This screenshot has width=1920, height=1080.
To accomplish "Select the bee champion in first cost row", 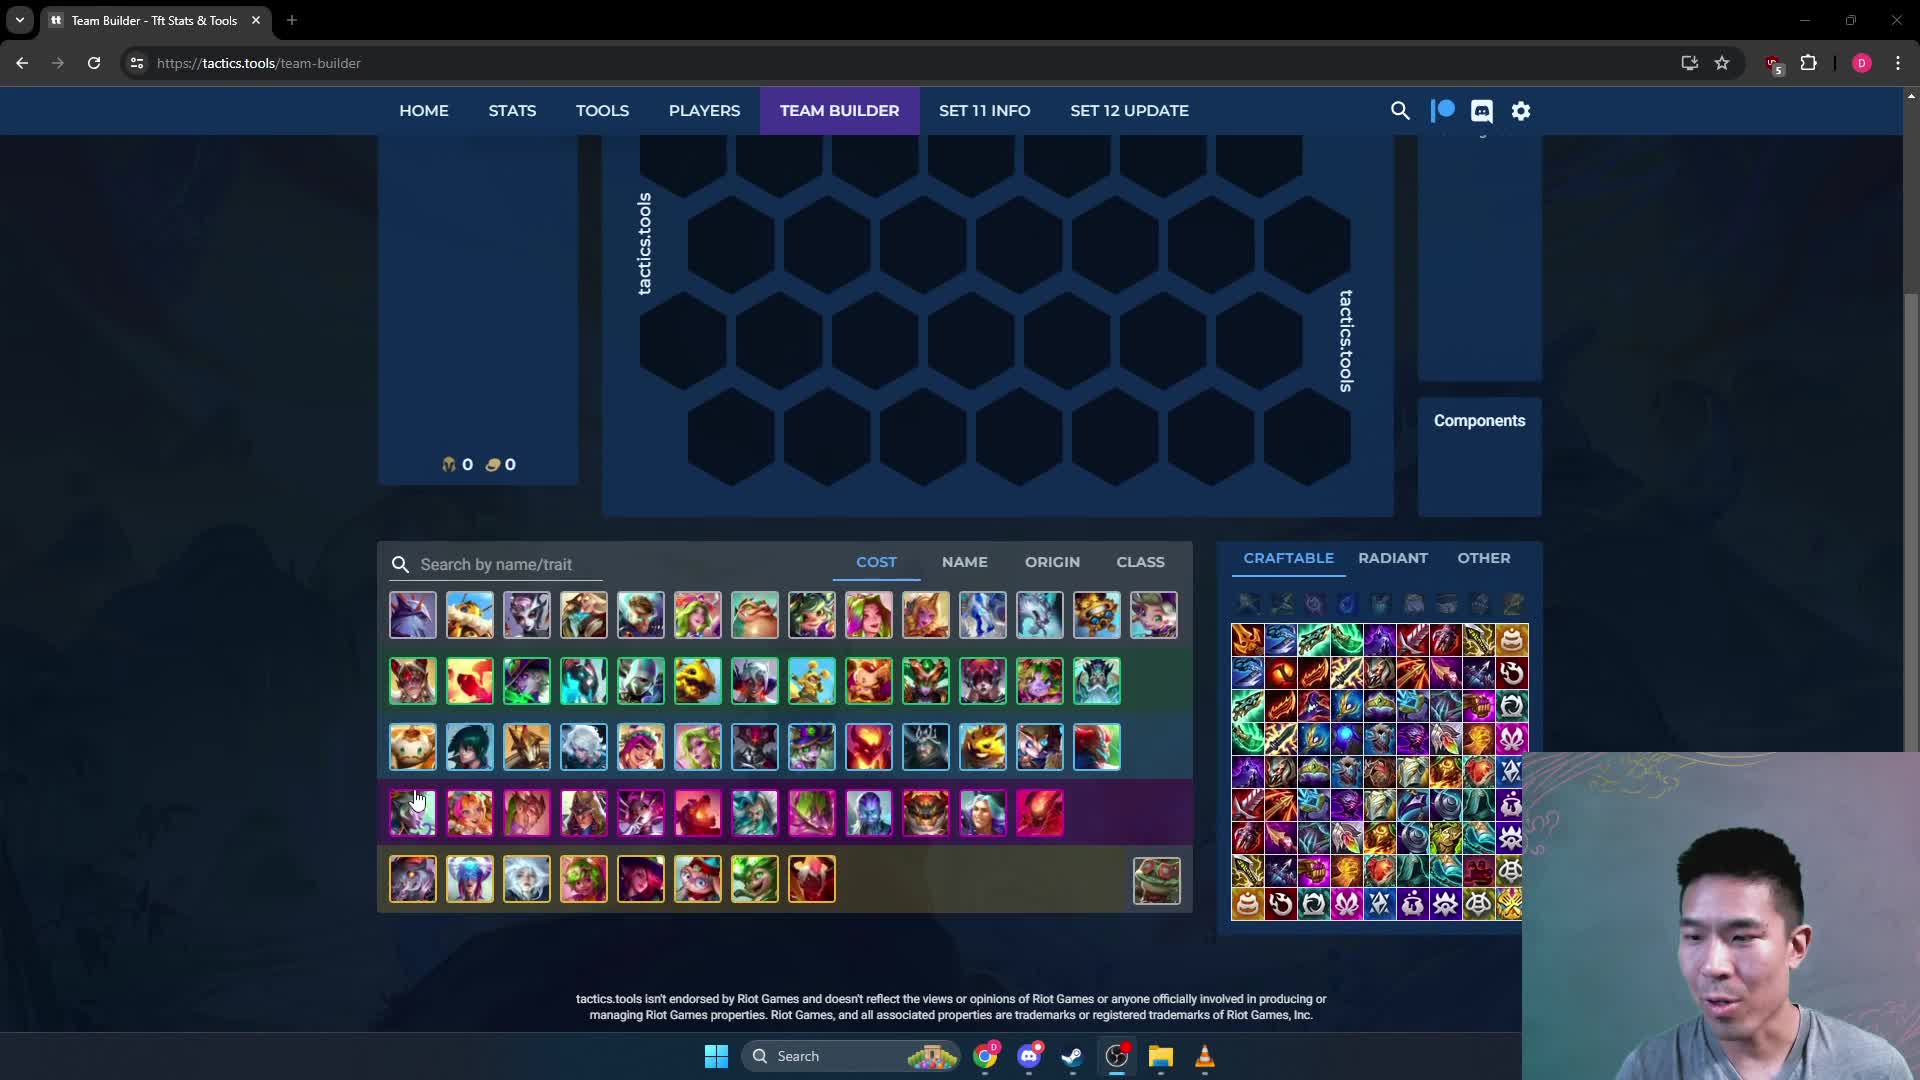I will click(470, 615).
